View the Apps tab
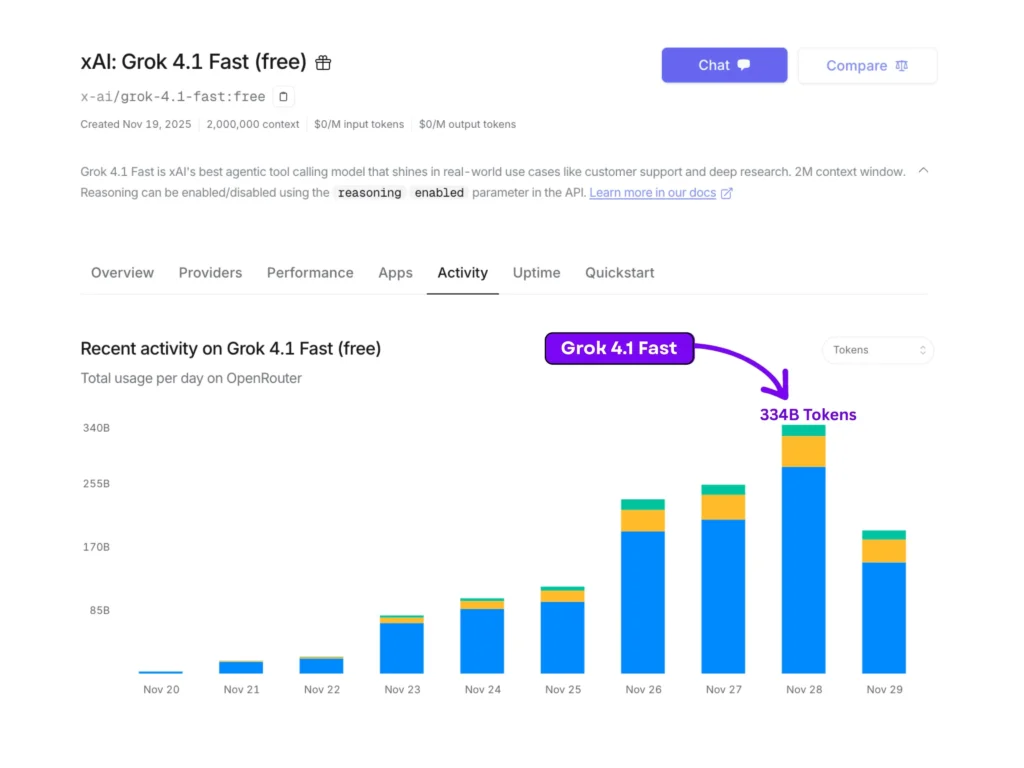Screen dimensions: 1024x768 395,272
